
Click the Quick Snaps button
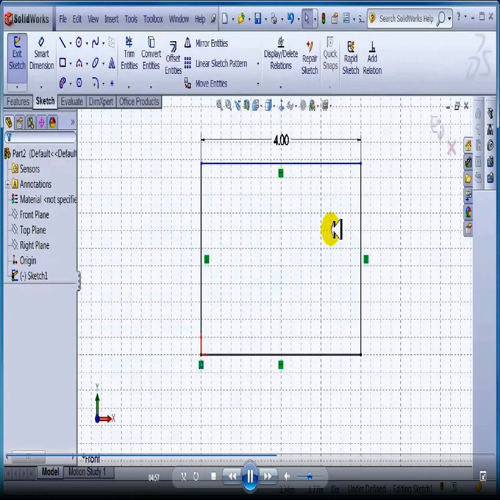[330, 53]
